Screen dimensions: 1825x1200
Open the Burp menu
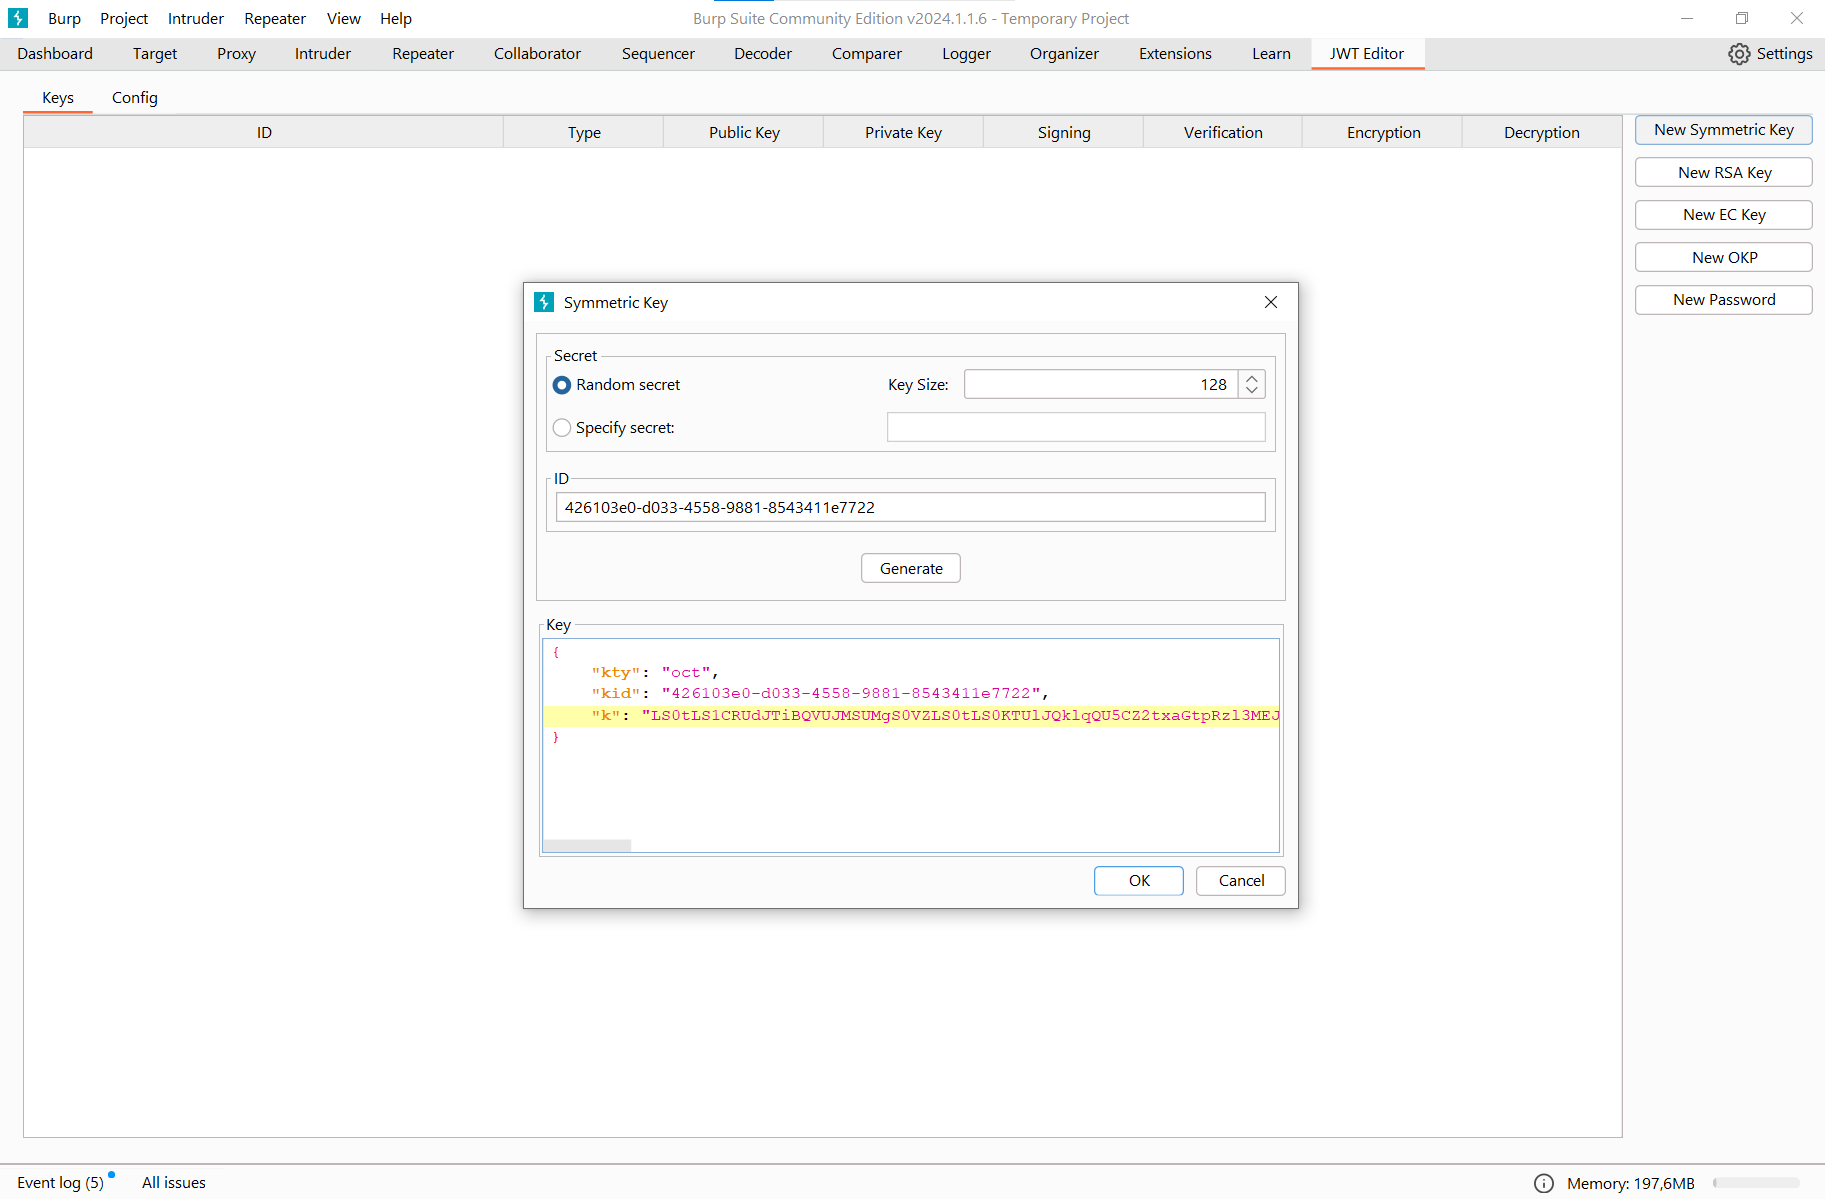point(64,18)
